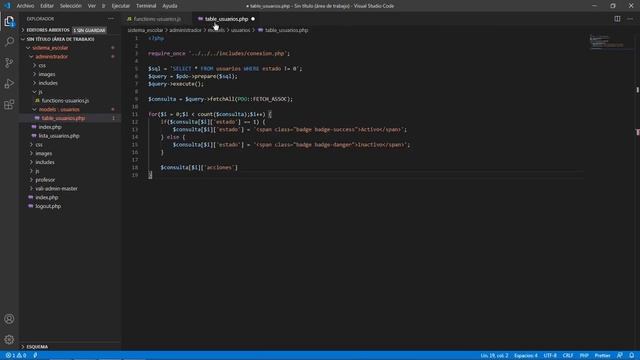Collapse Sin Título workspace section

(70, 39)
